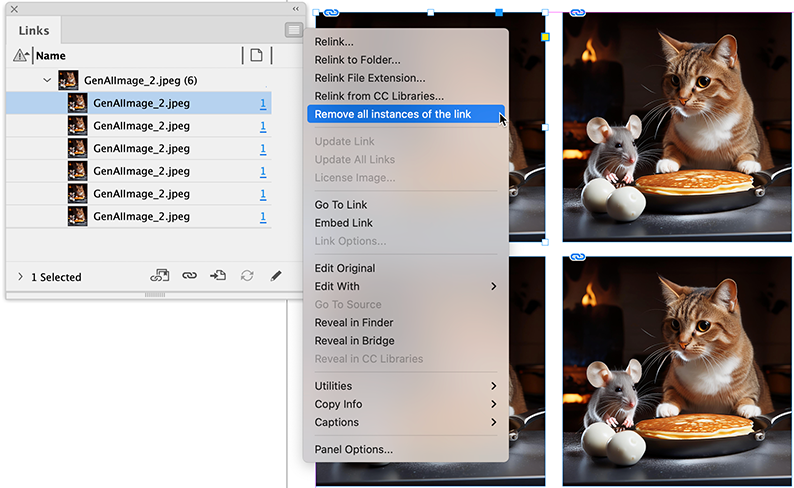Screen dimensions: 794x488
Task: Click the Relink chain icon in the footer
Action: pos(189,276)
